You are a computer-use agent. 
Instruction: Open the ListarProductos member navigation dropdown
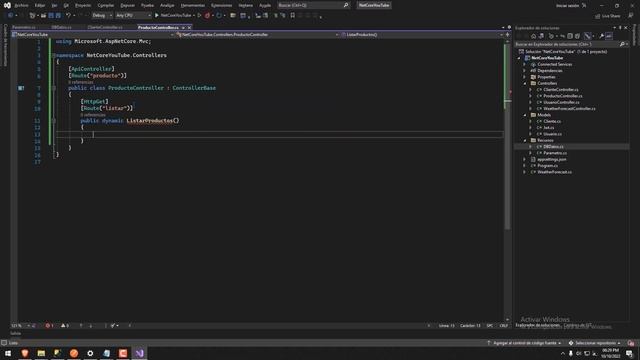click(422, 35)
